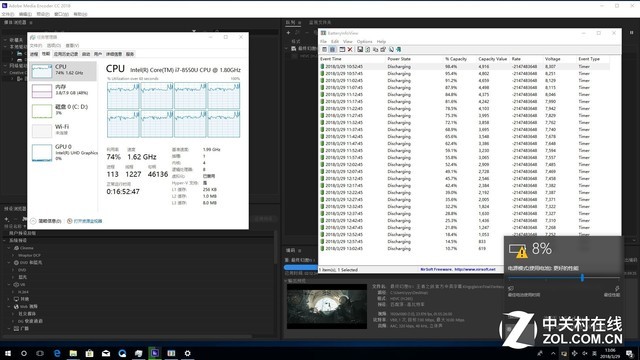Screen dimensions: 640x360
Task: Click the encoding progress bar
Action: click(301, 267)
